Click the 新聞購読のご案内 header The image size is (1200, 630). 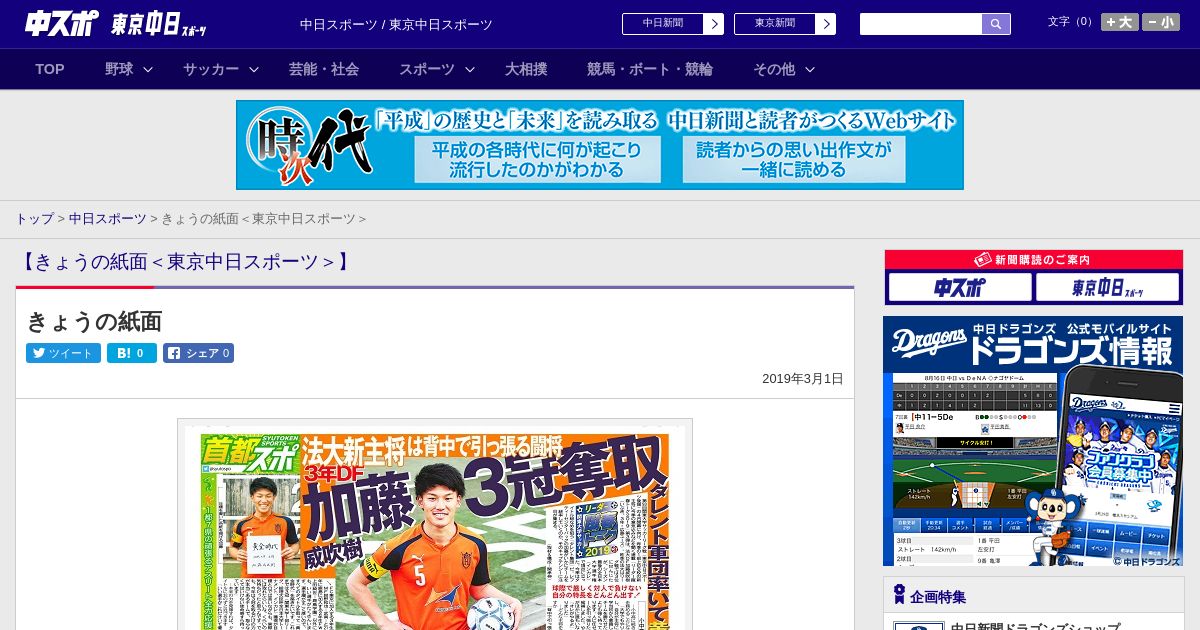click(x=1034, y=260)
